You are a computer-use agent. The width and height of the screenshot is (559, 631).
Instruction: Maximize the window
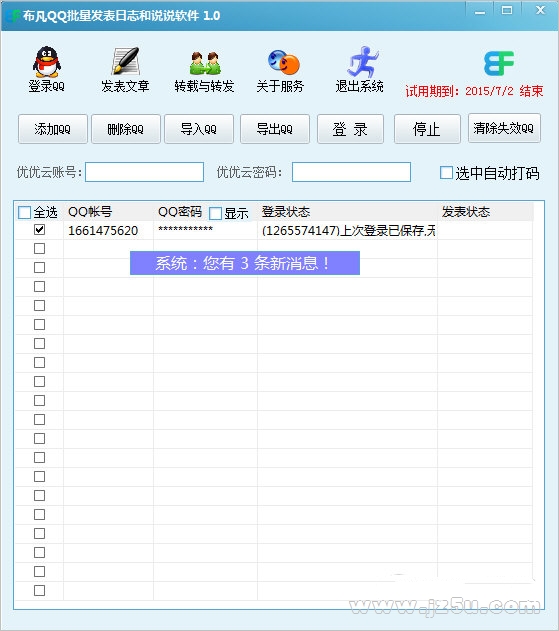pos(507,10)
